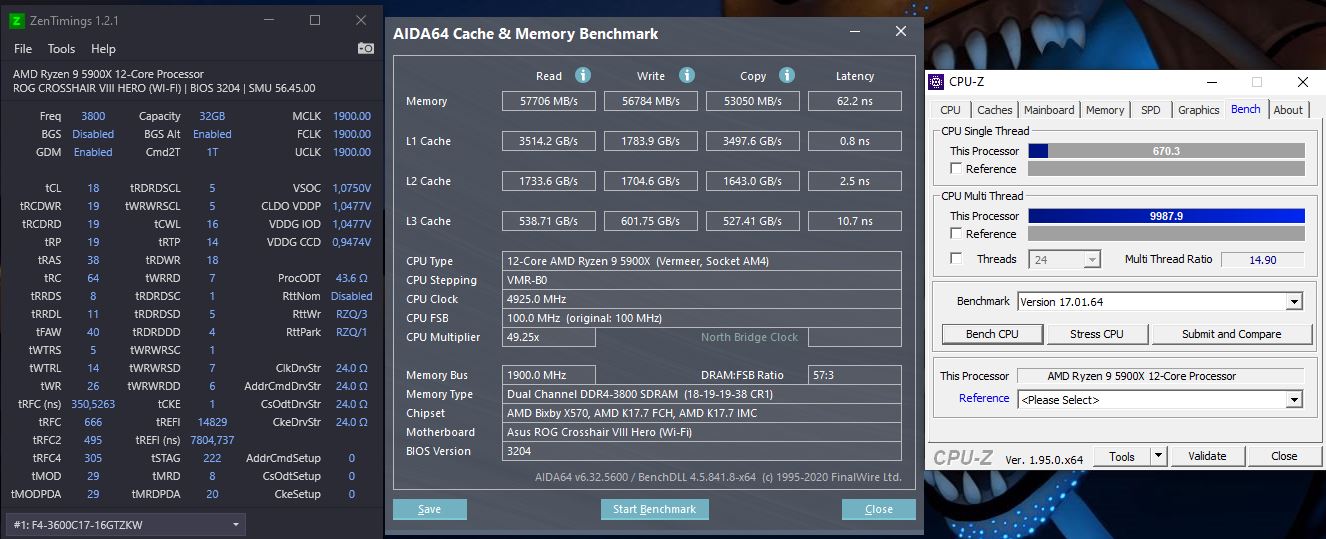The height and width of the screenshot is (539, 1326).
Task: Click the ZenTimings green Z app icon
Action: click(16, 20)
